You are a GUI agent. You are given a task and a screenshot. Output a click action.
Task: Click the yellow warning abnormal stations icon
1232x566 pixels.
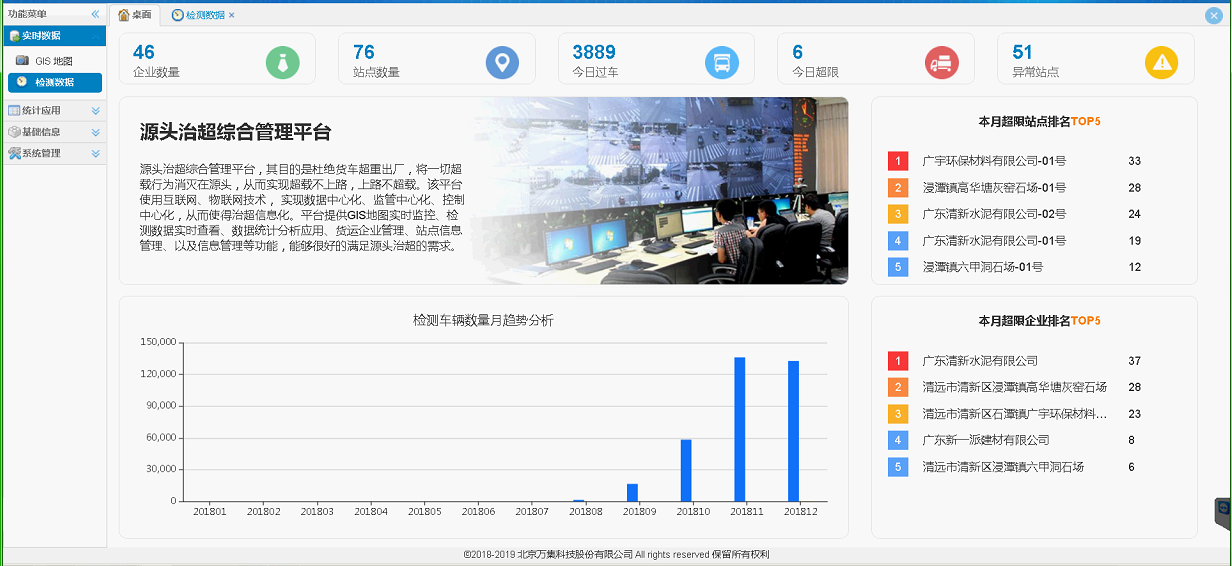[1161, 62]
